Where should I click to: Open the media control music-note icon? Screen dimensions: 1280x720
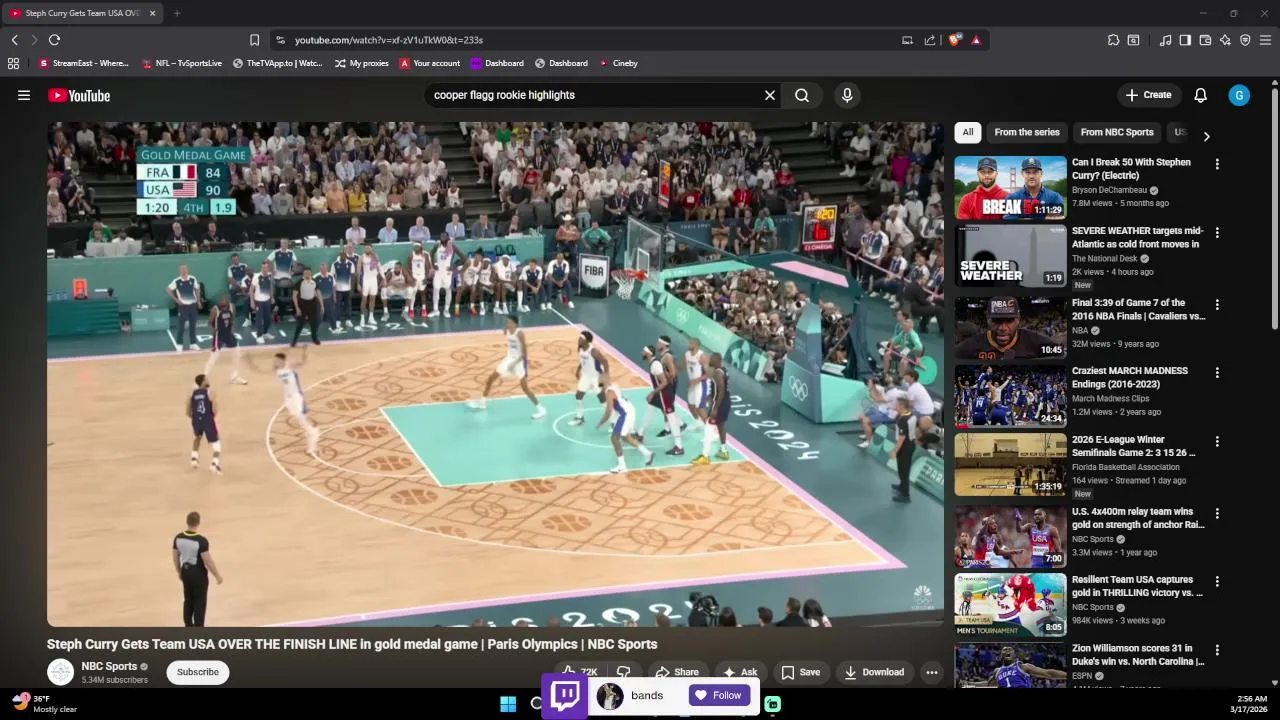click(1165, 40)
